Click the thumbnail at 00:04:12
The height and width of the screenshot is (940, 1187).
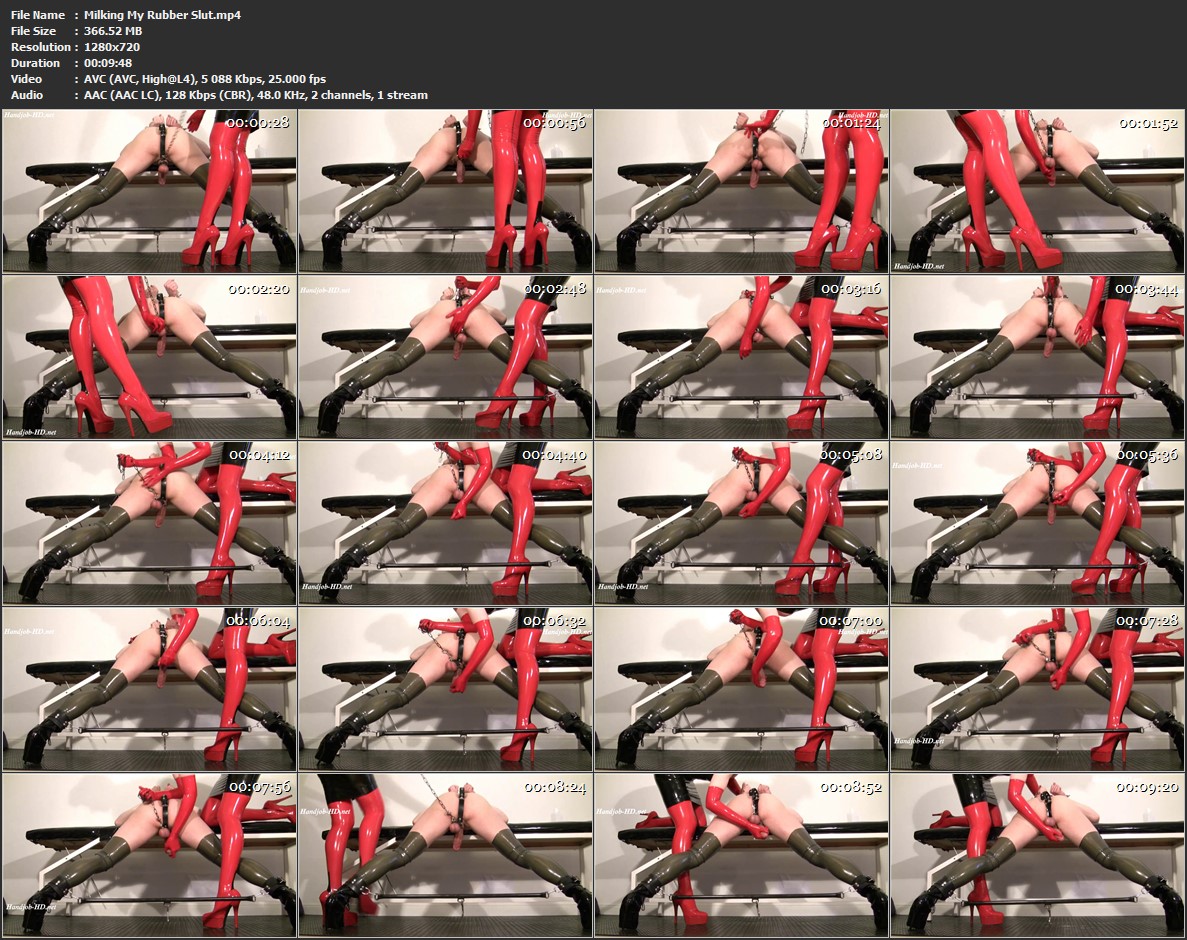150,522
